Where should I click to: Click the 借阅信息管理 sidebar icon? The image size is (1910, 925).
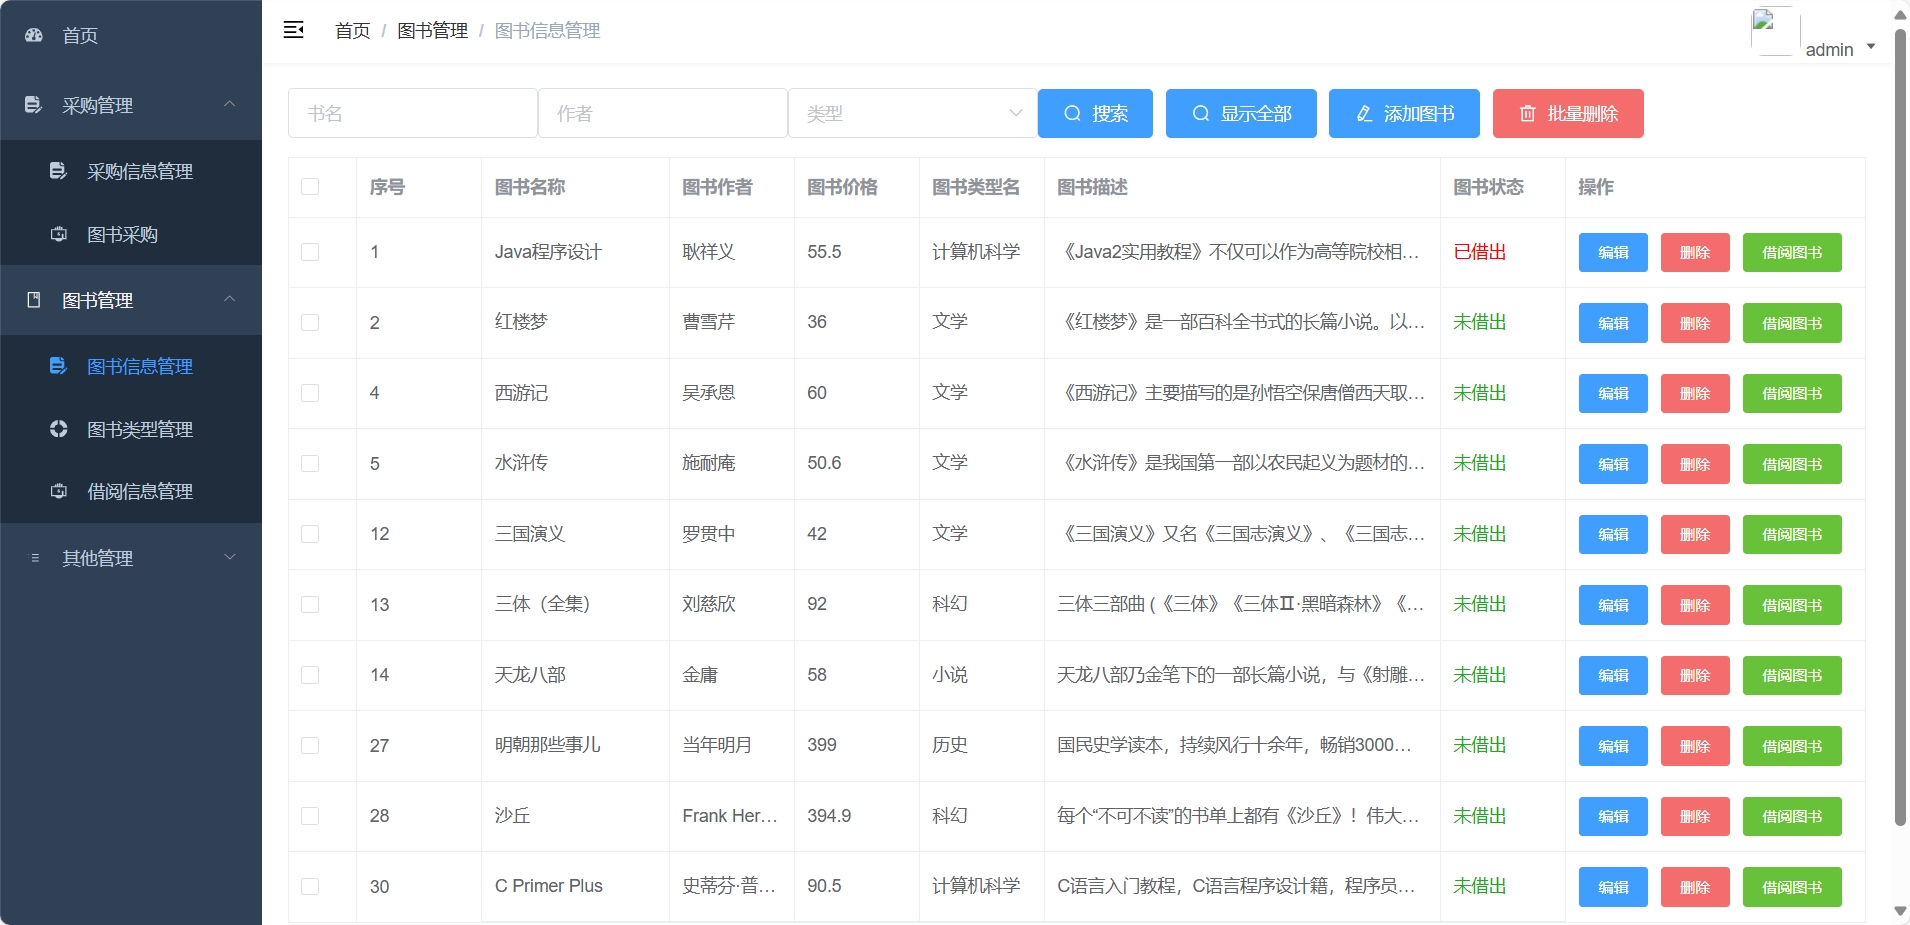tap(59, 491)
